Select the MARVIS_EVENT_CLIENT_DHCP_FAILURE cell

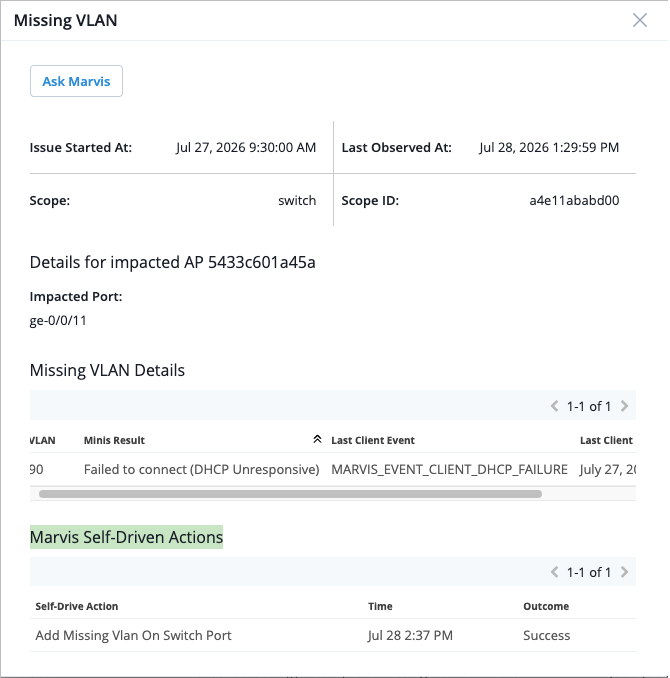click(449, 469)
